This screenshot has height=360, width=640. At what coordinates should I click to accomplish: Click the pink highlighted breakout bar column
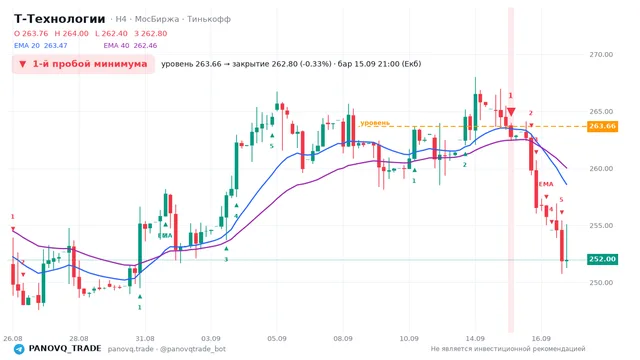pos(511,170)
